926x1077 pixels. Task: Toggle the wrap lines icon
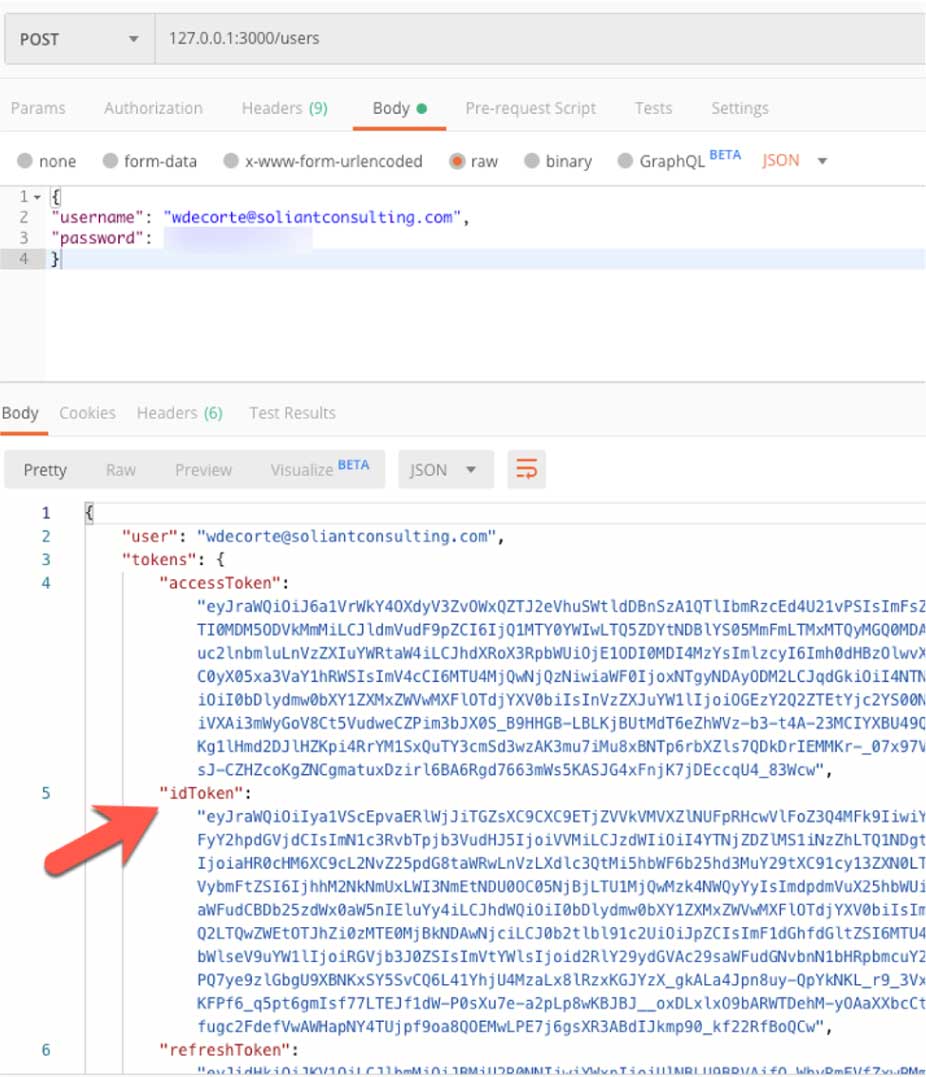coord(527,470)
